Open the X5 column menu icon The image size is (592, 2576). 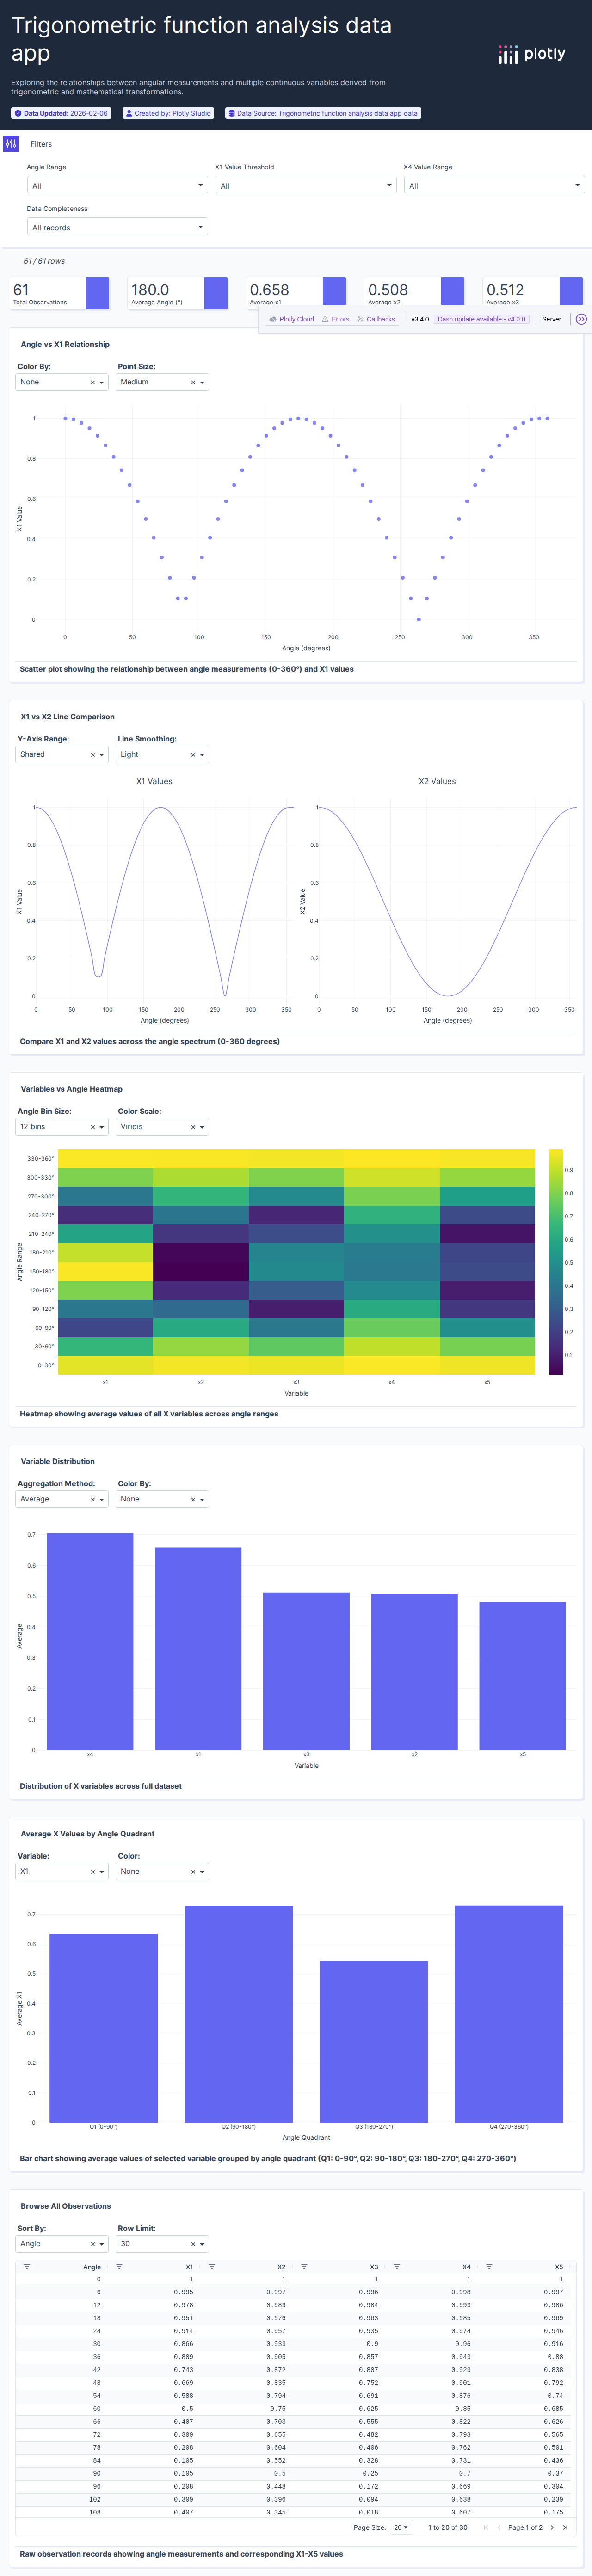pyautogui.click(x=489, y=2267)
